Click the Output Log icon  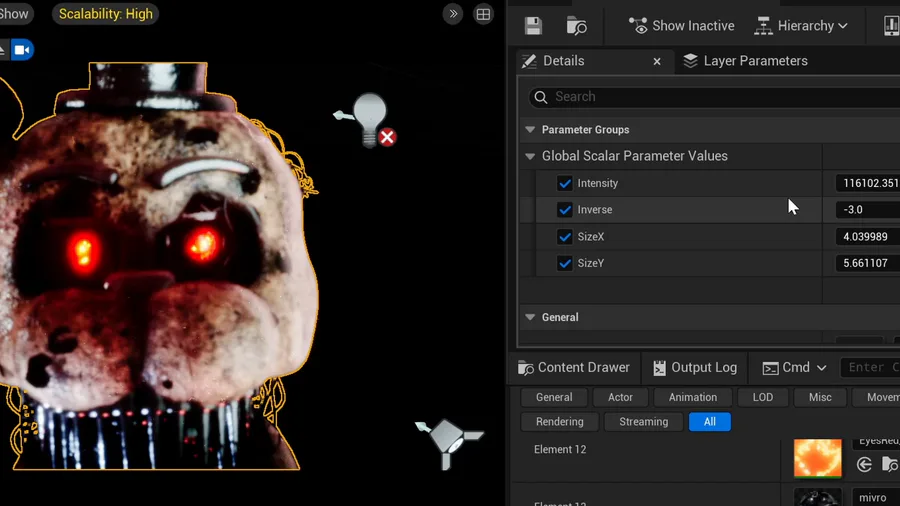[659, 368]
